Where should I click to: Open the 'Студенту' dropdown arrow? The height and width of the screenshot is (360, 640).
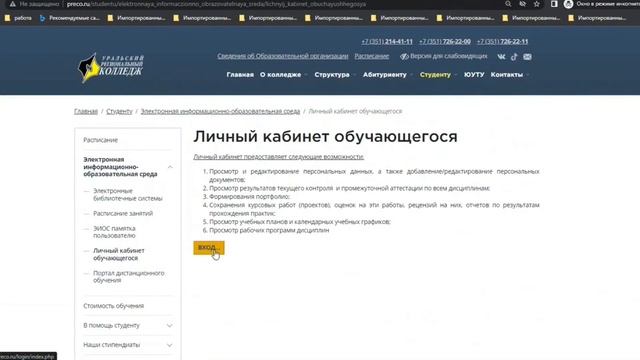click(x=455, y=75)
